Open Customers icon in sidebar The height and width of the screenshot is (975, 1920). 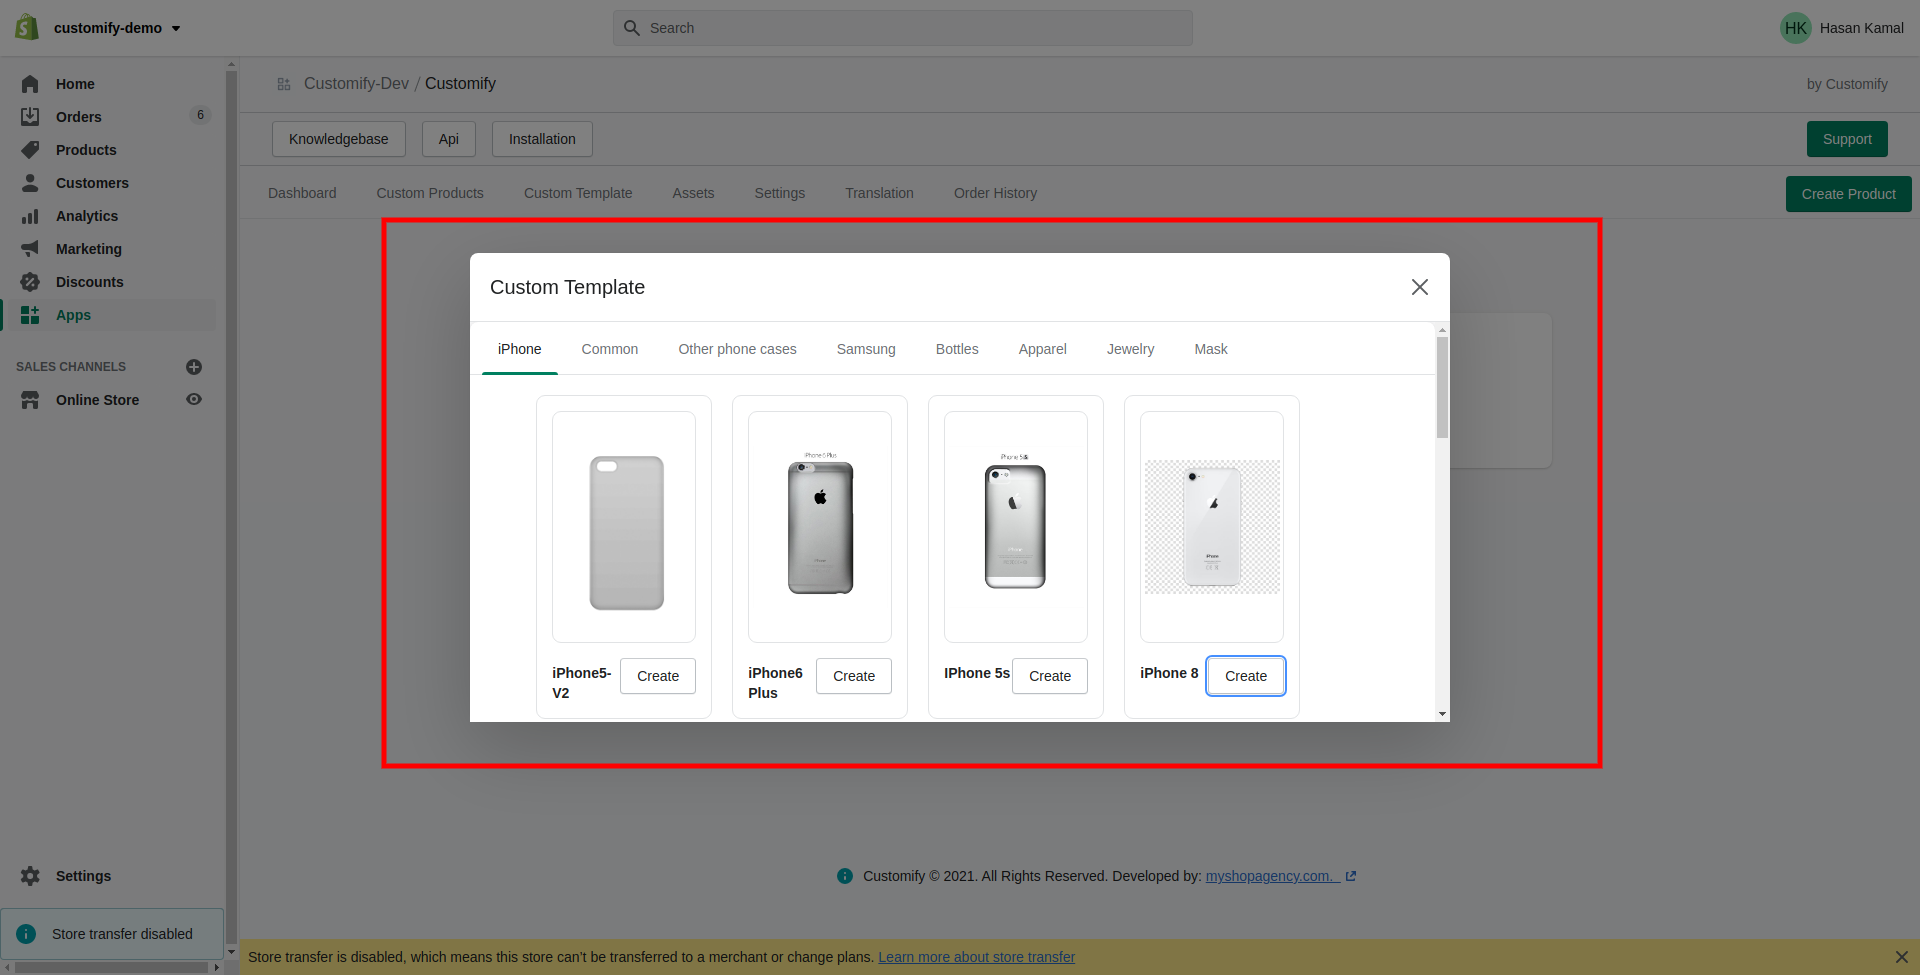point(30,183)
